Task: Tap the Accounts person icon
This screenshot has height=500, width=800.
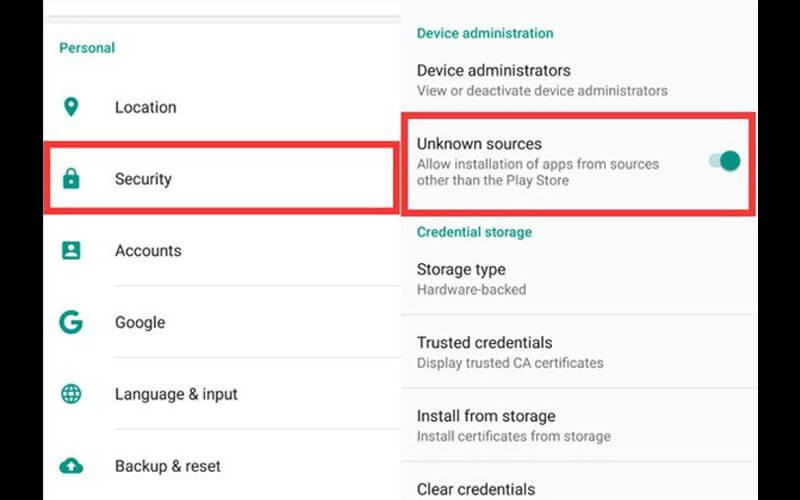Action: coord(71,251)
